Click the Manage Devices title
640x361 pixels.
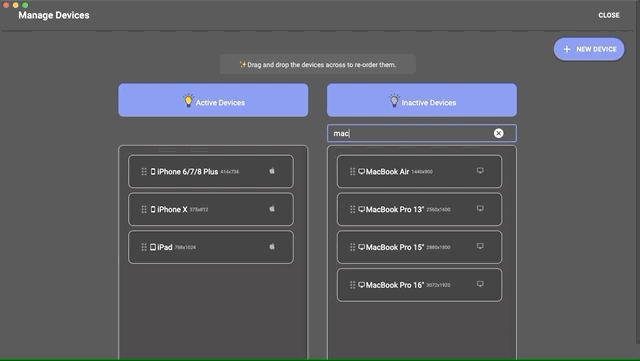point(54,15)
